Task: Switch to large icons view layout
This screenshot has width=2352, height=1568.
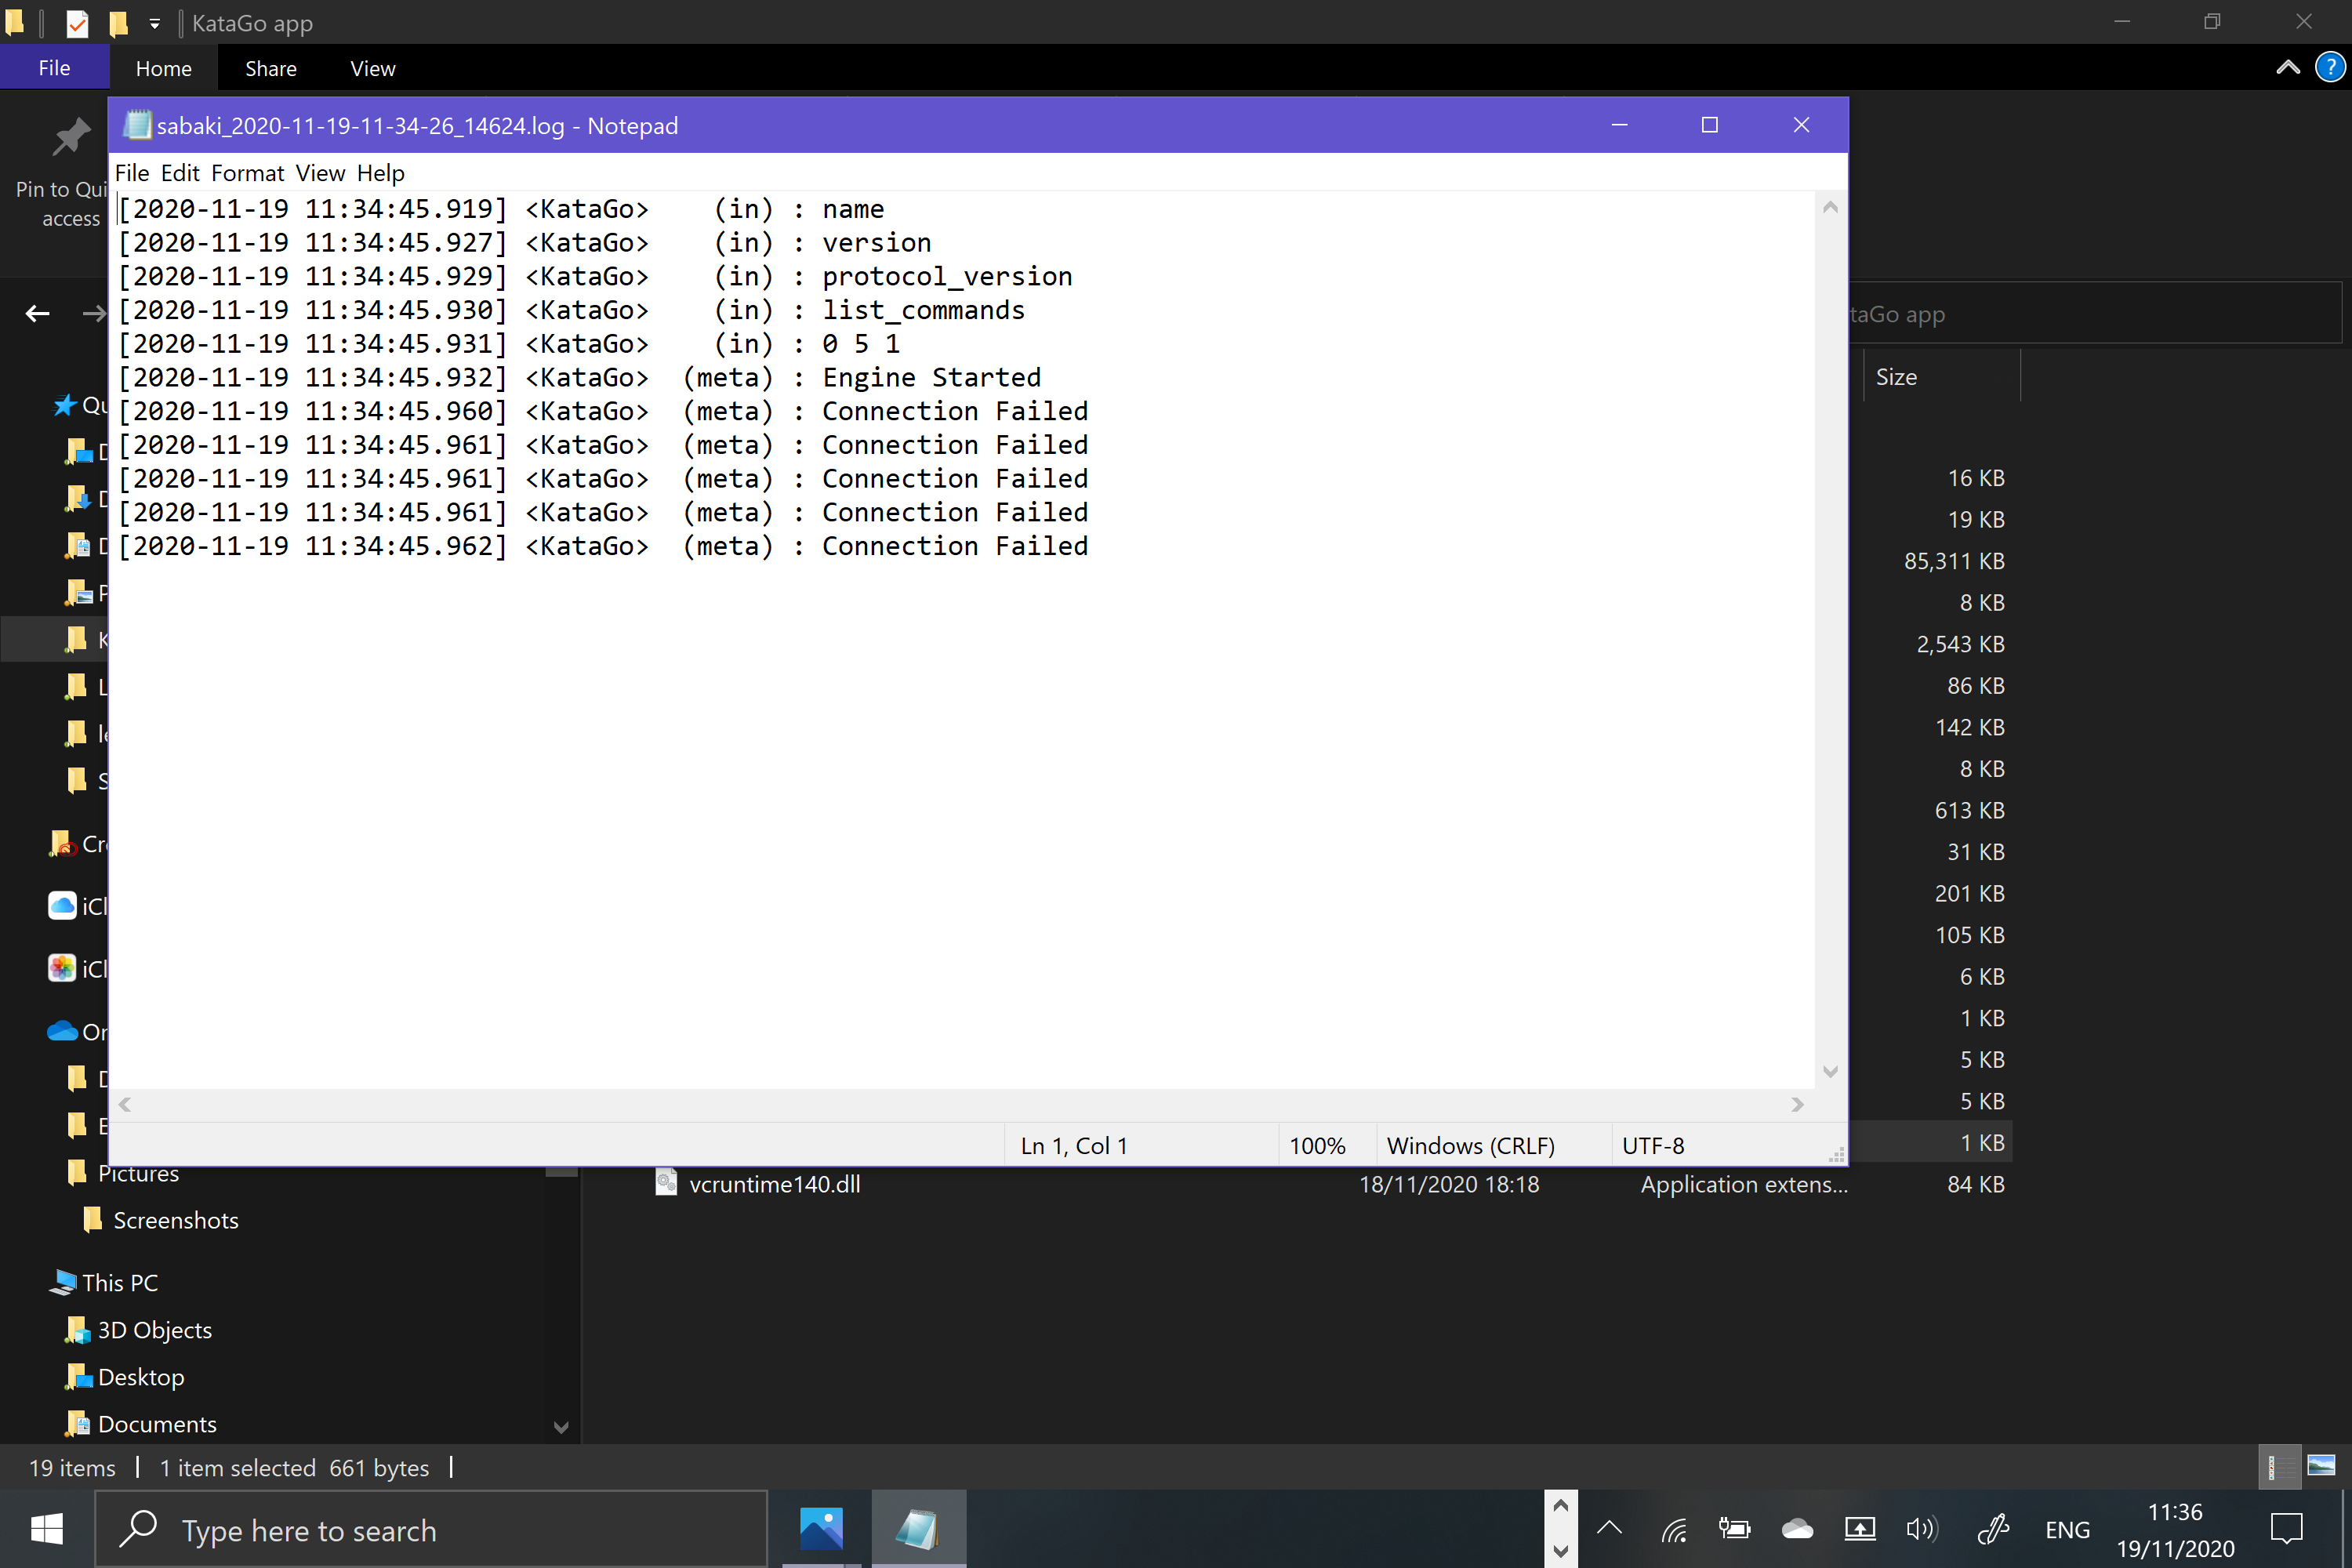Action: coord(2320,1467)
